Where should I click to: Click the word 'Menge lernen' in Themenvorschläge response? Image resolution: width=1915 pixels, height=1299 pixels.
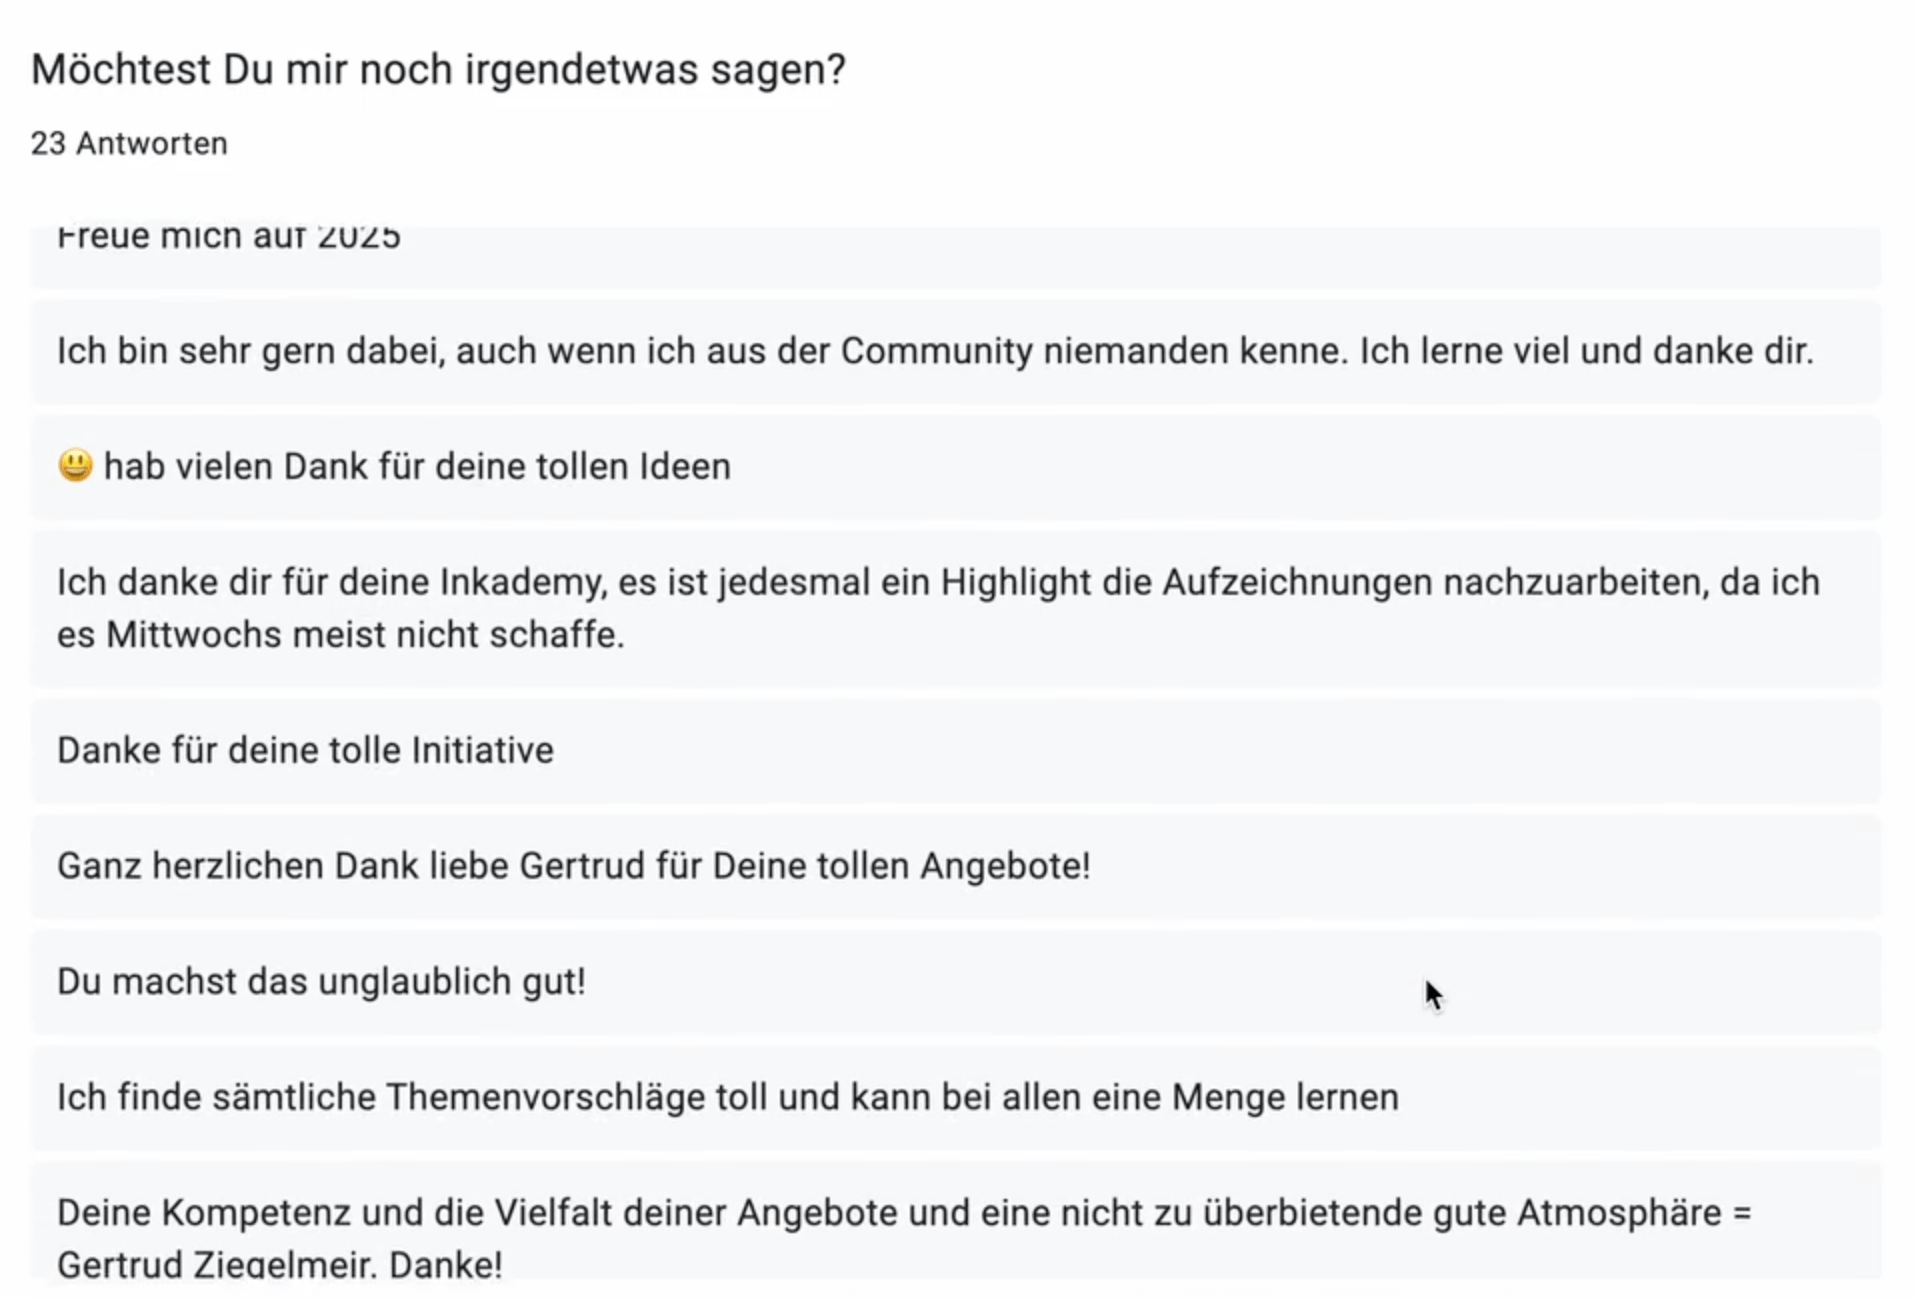click(1285, 1097)
